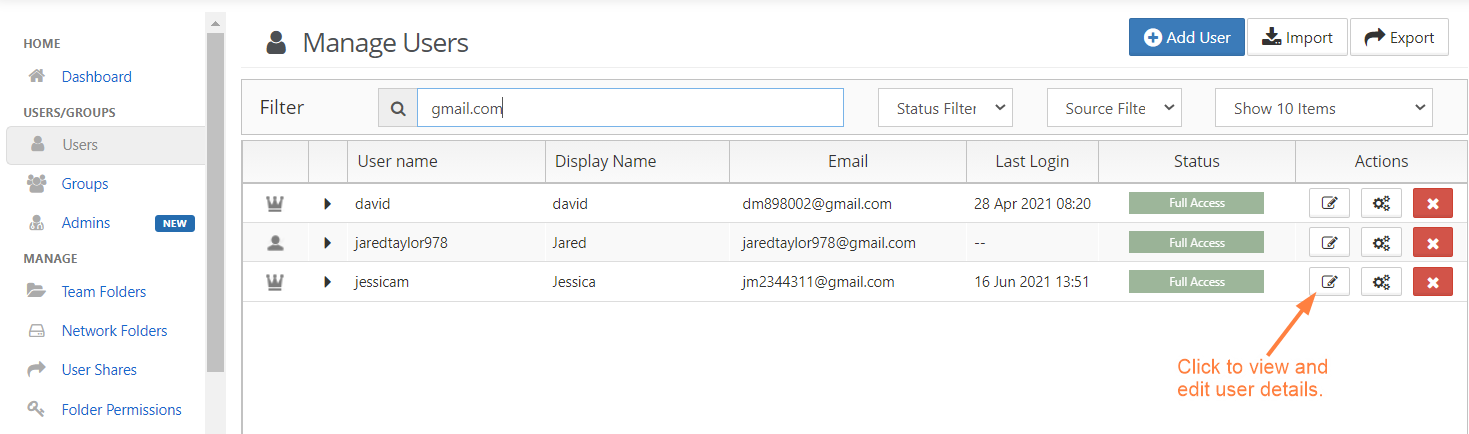Click the Add User button
This screenshot has height=434, width=1469.
pyautogui.click(x=1186, y=38)
